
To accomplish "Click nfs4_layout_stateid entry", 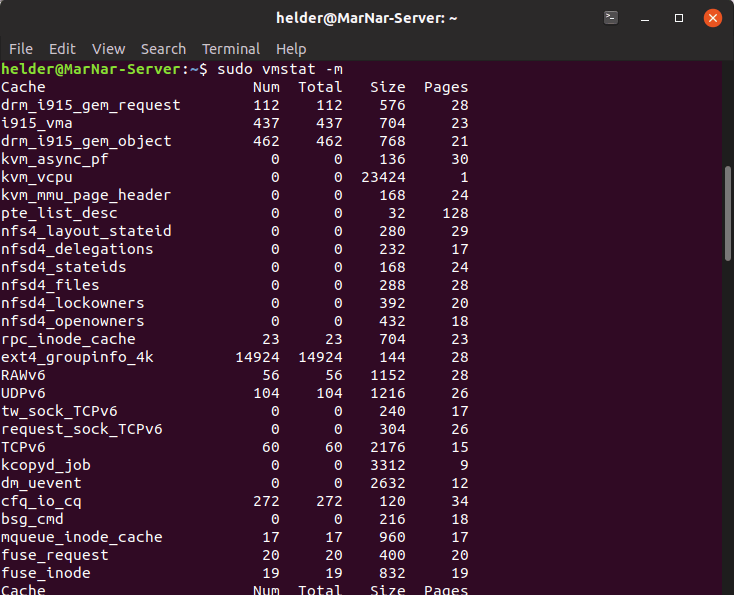I will point(86,231).
